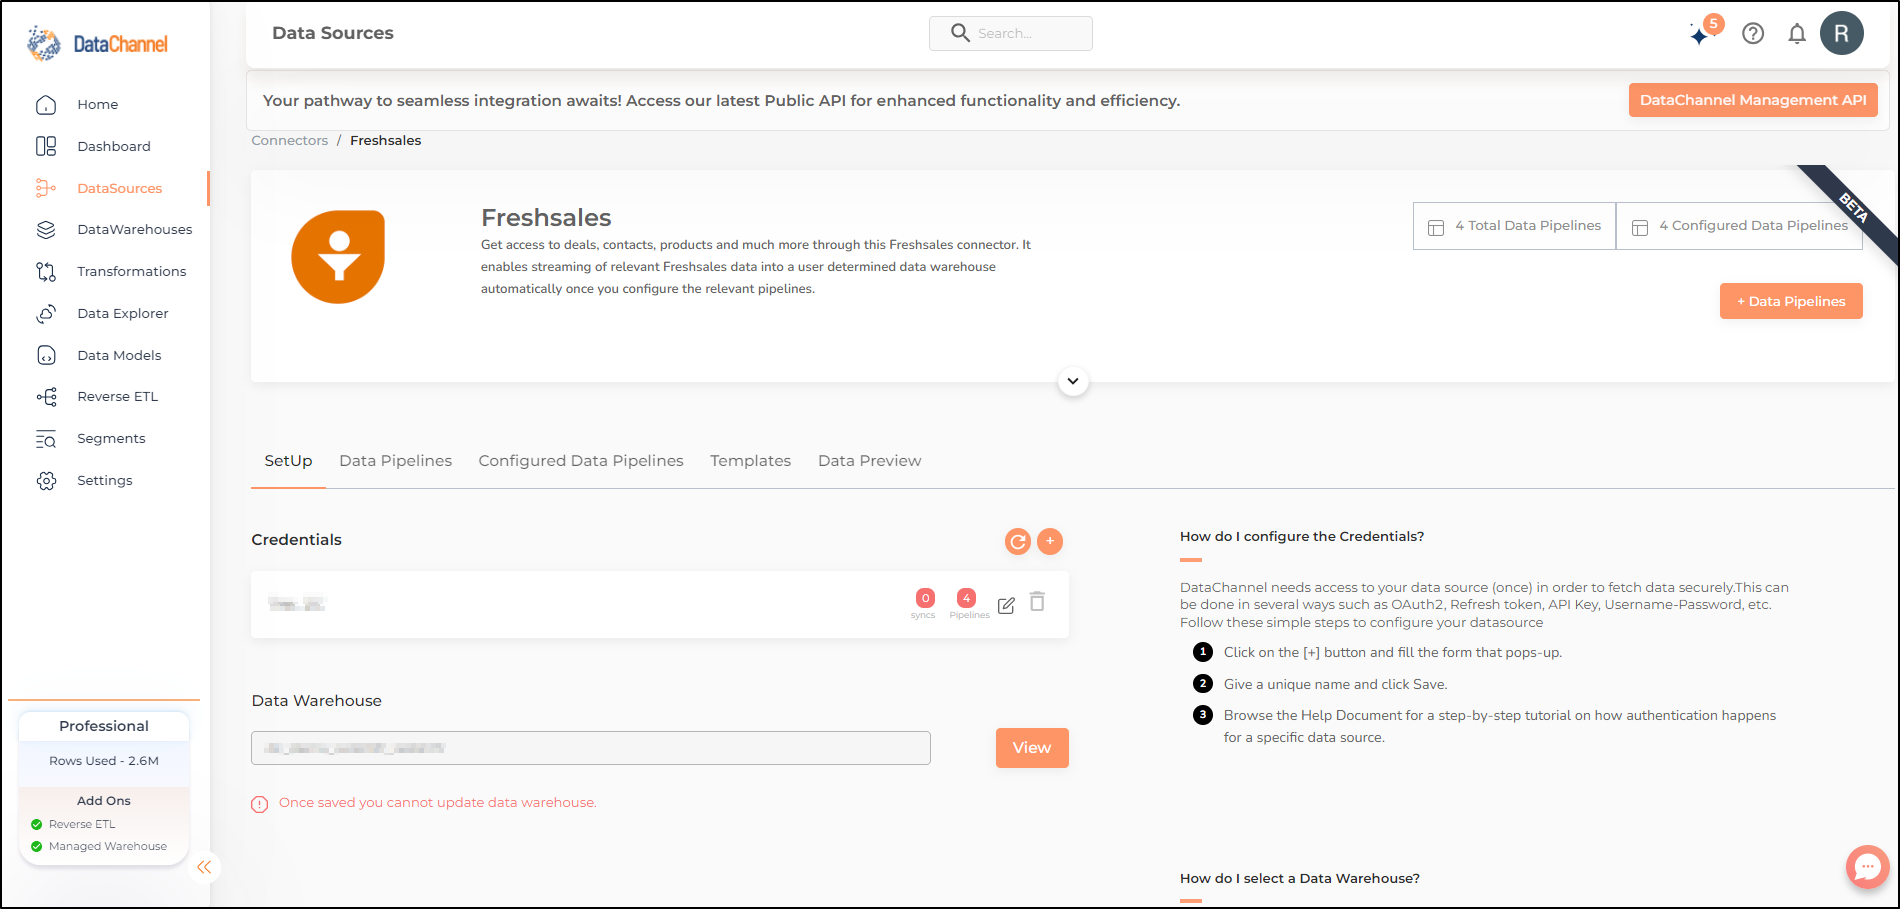Open the R user profile avatar
This screenshot has height=909, width=1900.
point(1842,33)
